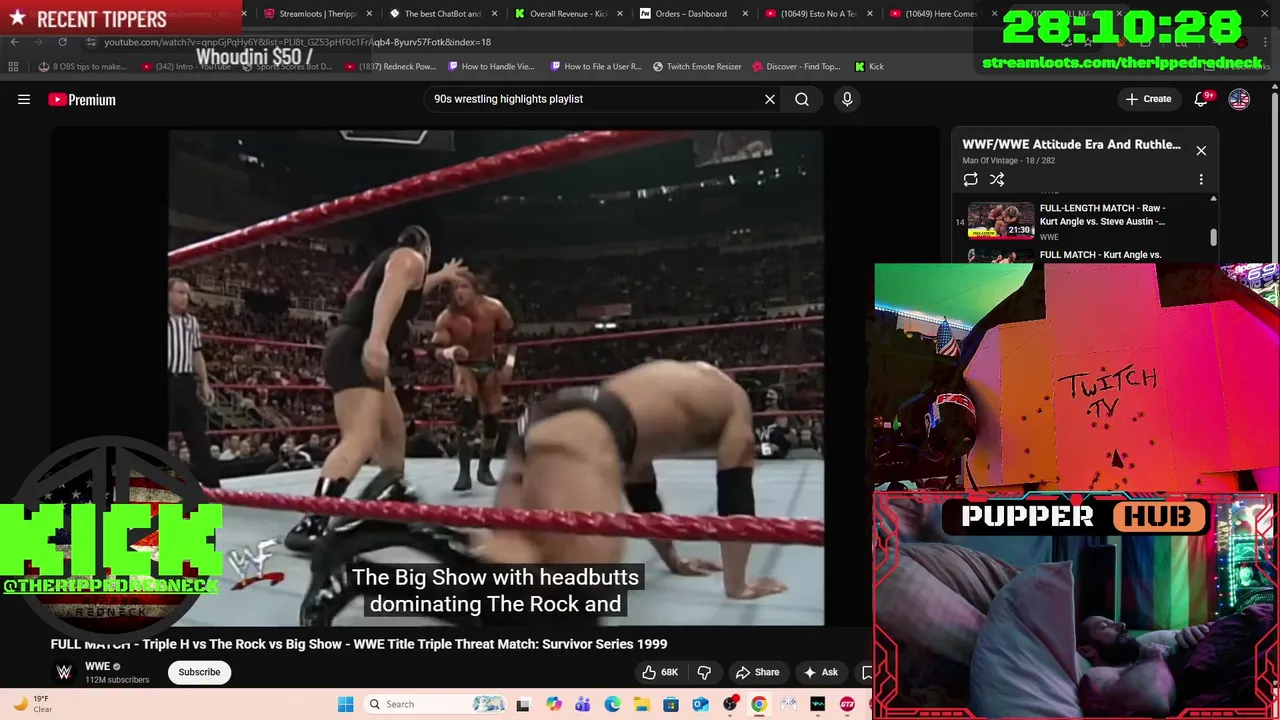Open the playlist three-dot options menu

click(x=1201, y=179)
